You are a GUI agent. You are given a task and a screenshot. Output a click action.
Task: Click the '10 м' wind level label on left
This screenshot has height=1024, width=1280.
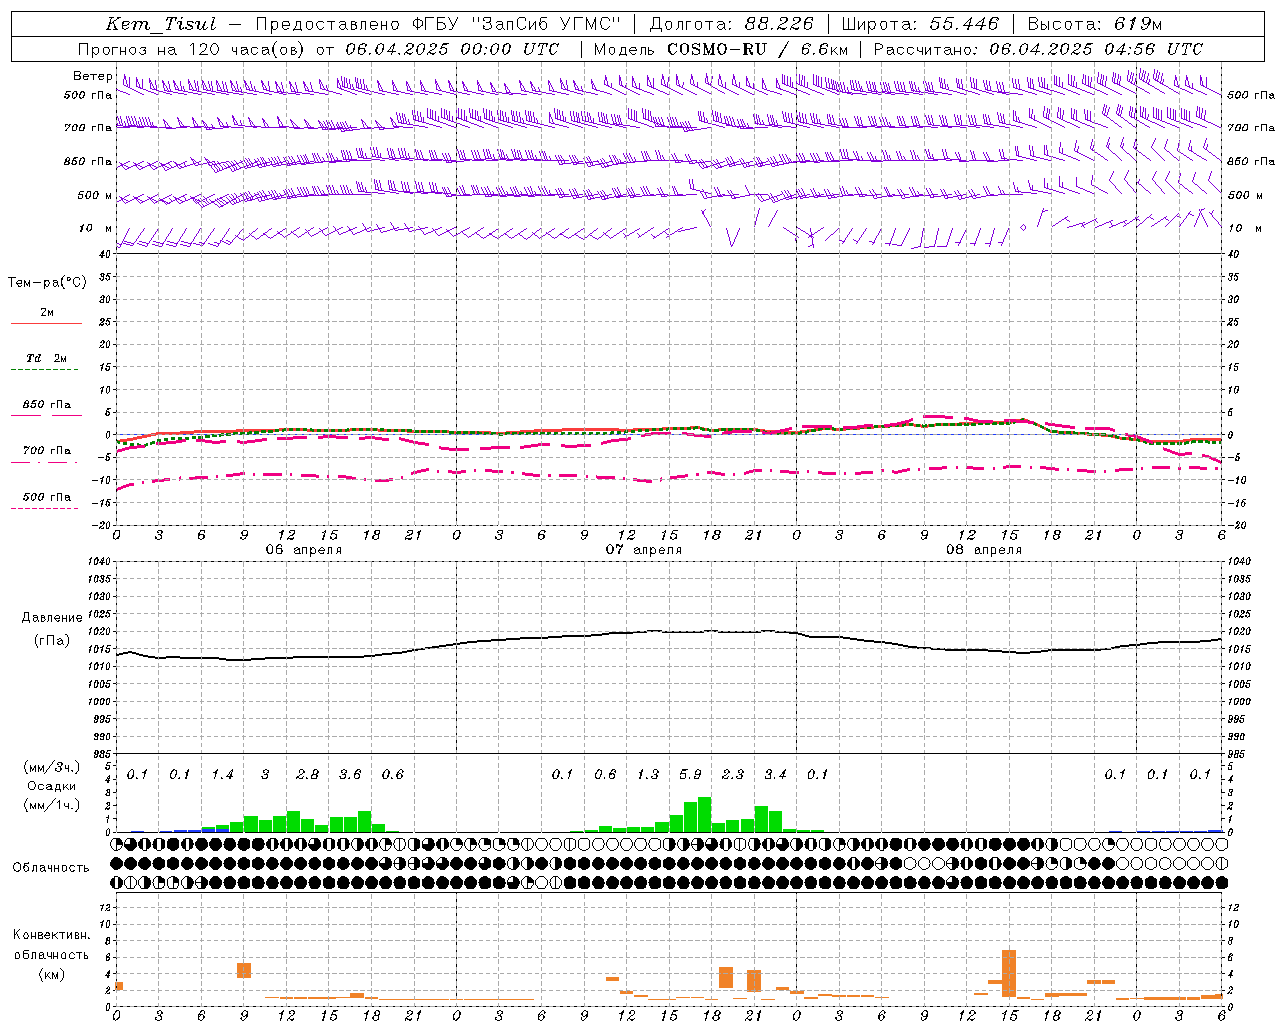[95, 228]
